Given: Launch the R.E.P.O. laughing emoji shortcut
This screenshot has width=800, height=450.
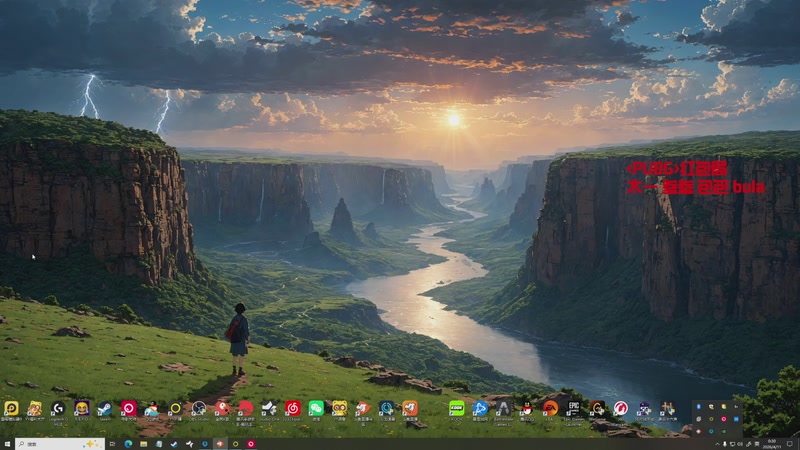Looking at the screenshot, I should pyautogui.click(x=82, y=408).
